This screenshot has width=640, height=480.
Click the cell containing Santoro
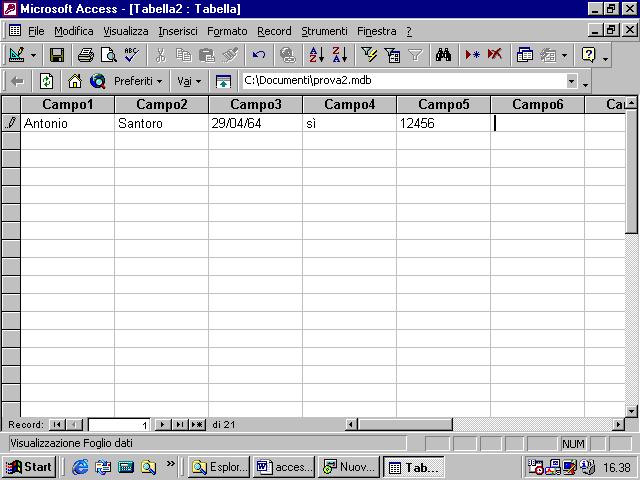162,123
